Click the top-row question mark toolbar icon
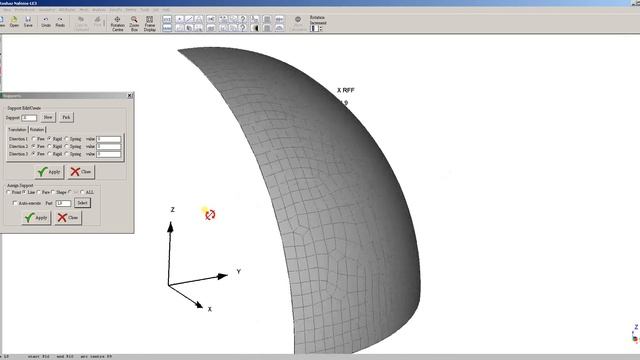 (243, 19)
